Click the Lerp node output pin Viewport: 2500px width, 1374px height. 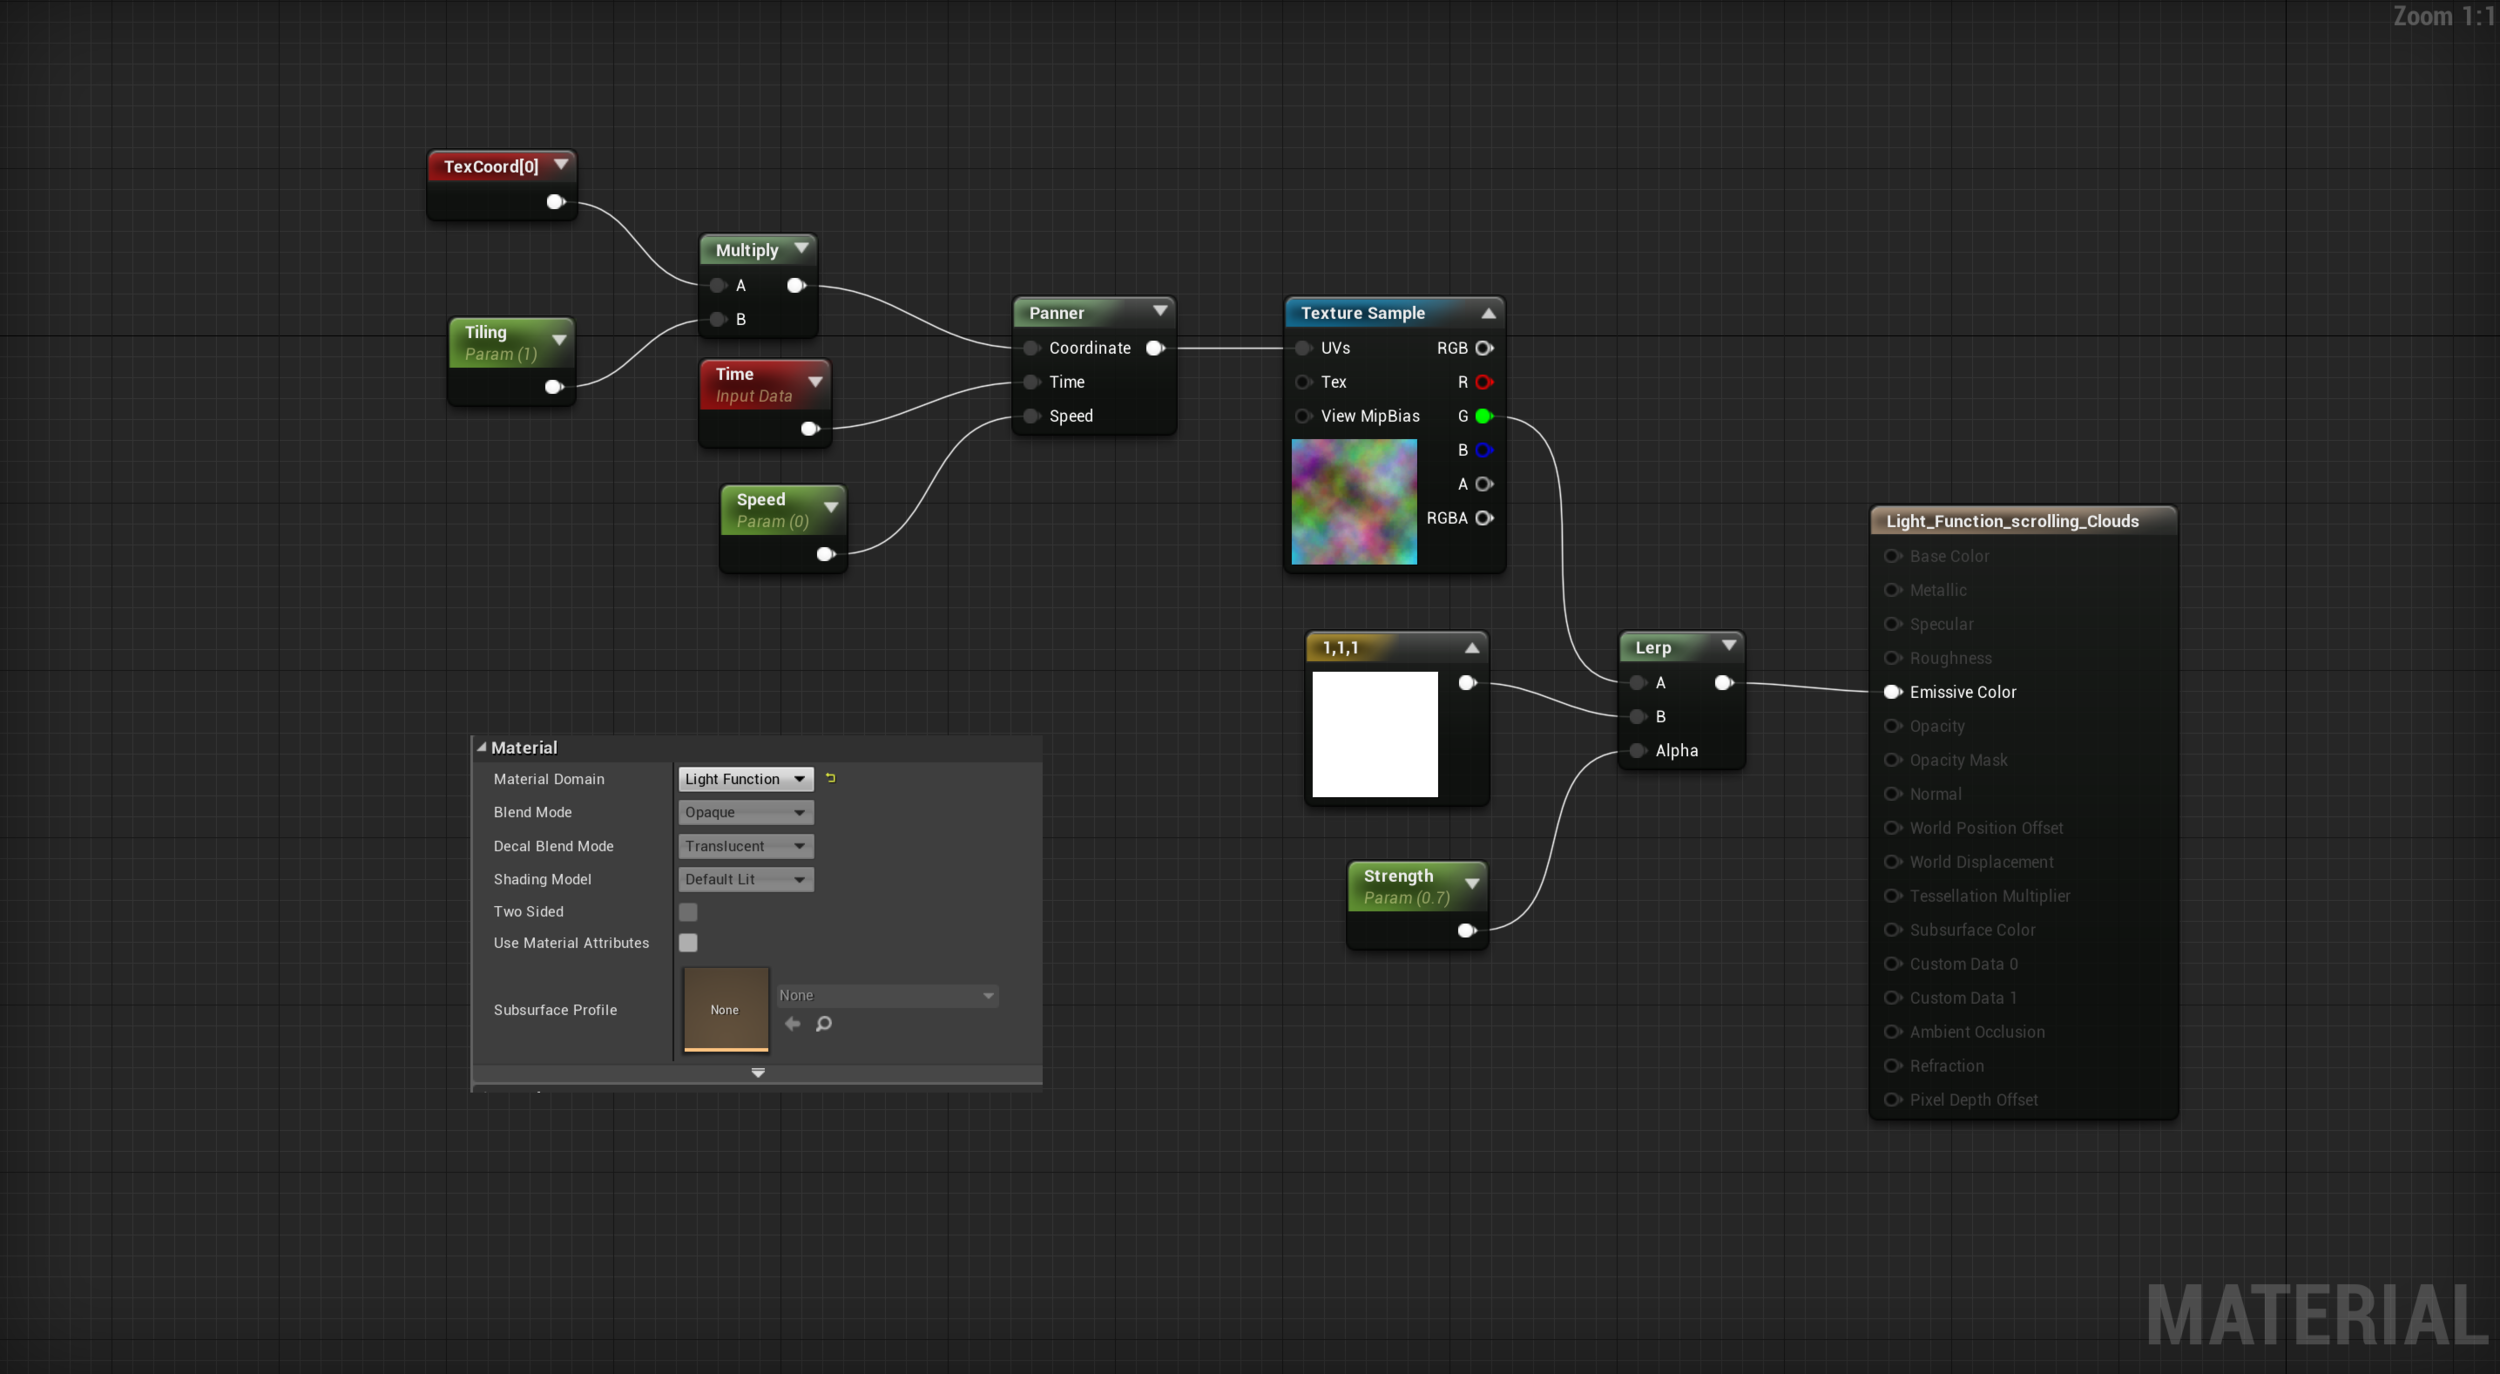pyautogui.click(x=1723, y=683)
